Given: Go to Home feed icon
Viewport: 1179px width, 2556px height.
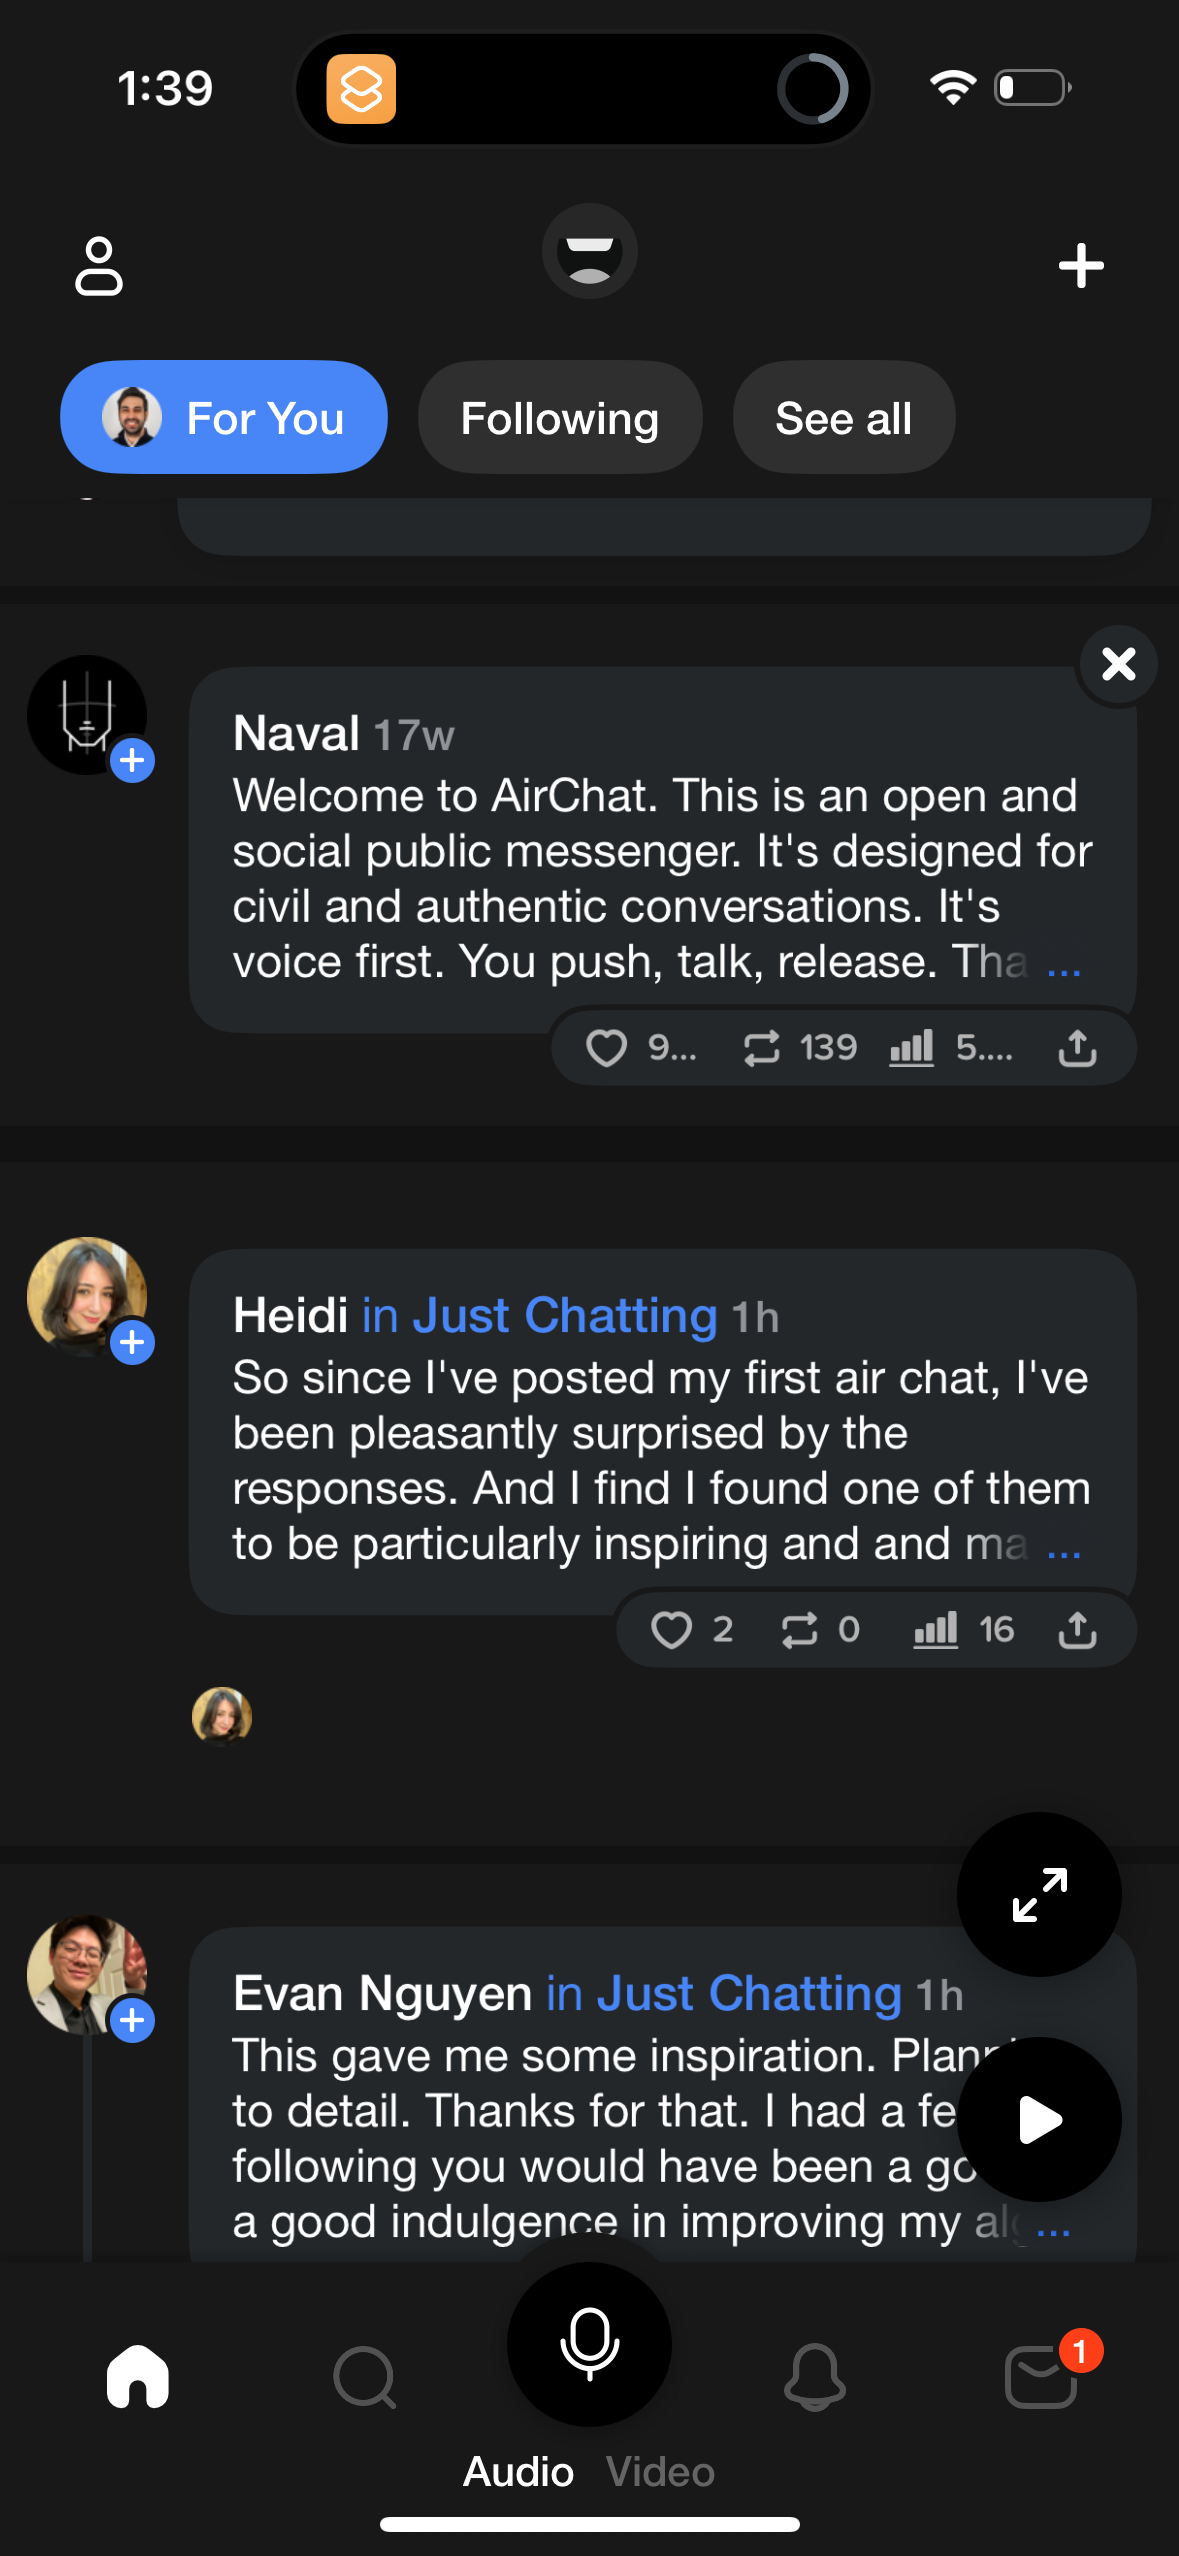Looking at the screenshot, I should [x=138, y=2378].
